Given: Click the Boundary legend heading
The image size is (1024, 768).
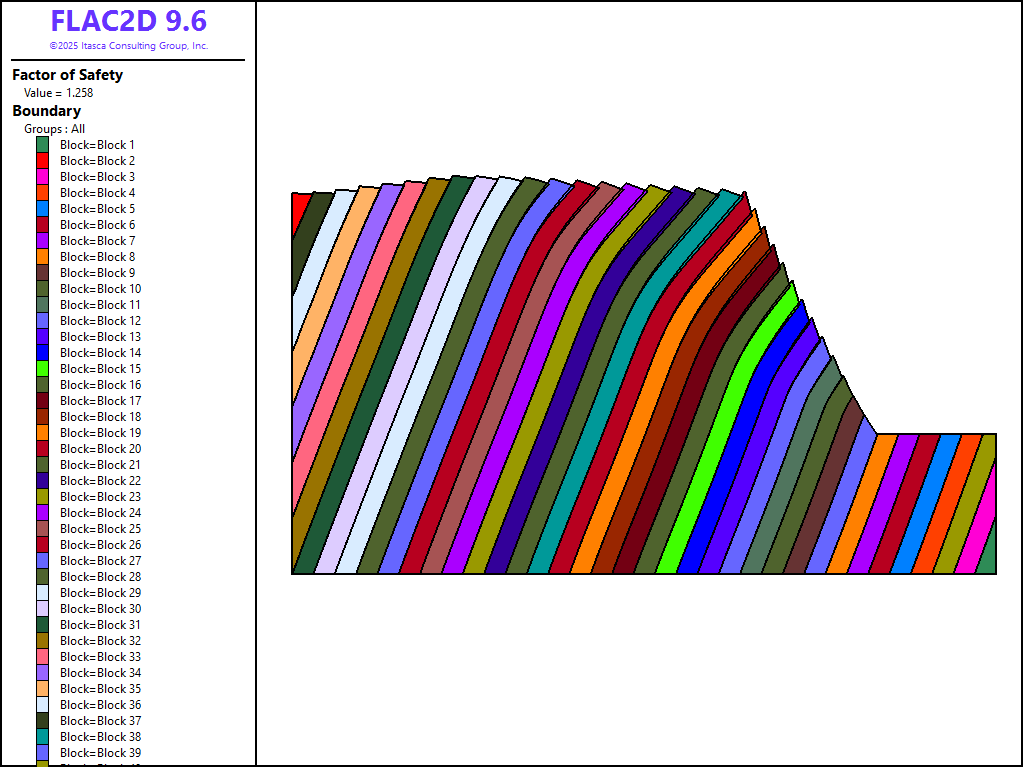Looking at the screenshot, I should [x=46, y=111].
